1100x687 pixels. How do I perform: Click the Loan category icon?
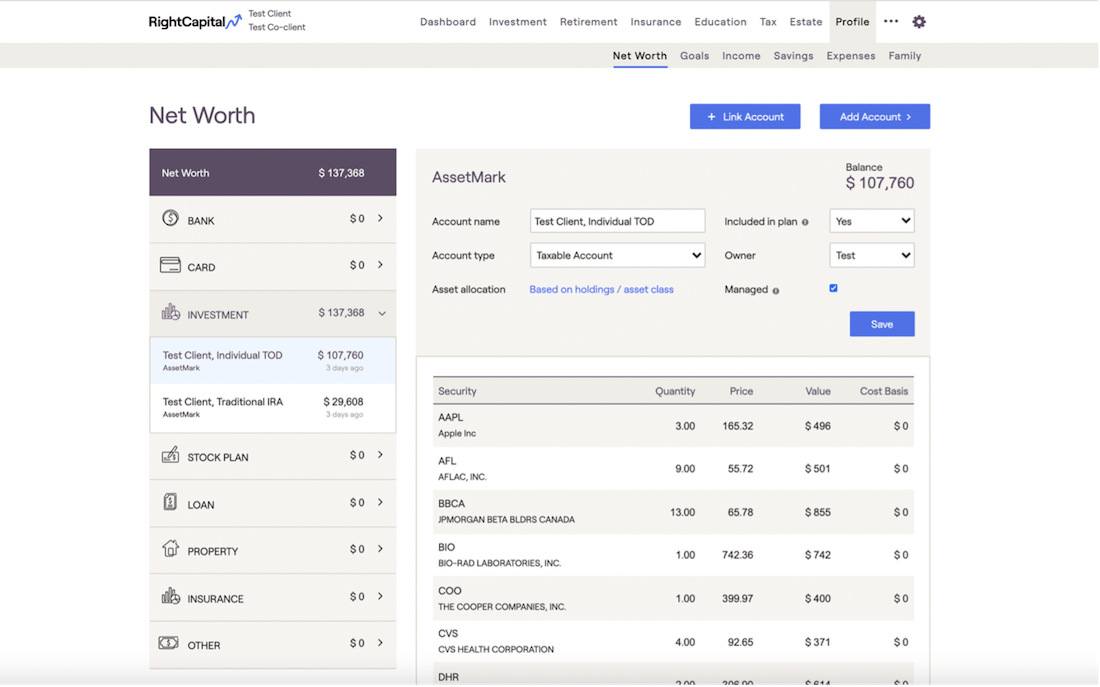tap(170, 503)
